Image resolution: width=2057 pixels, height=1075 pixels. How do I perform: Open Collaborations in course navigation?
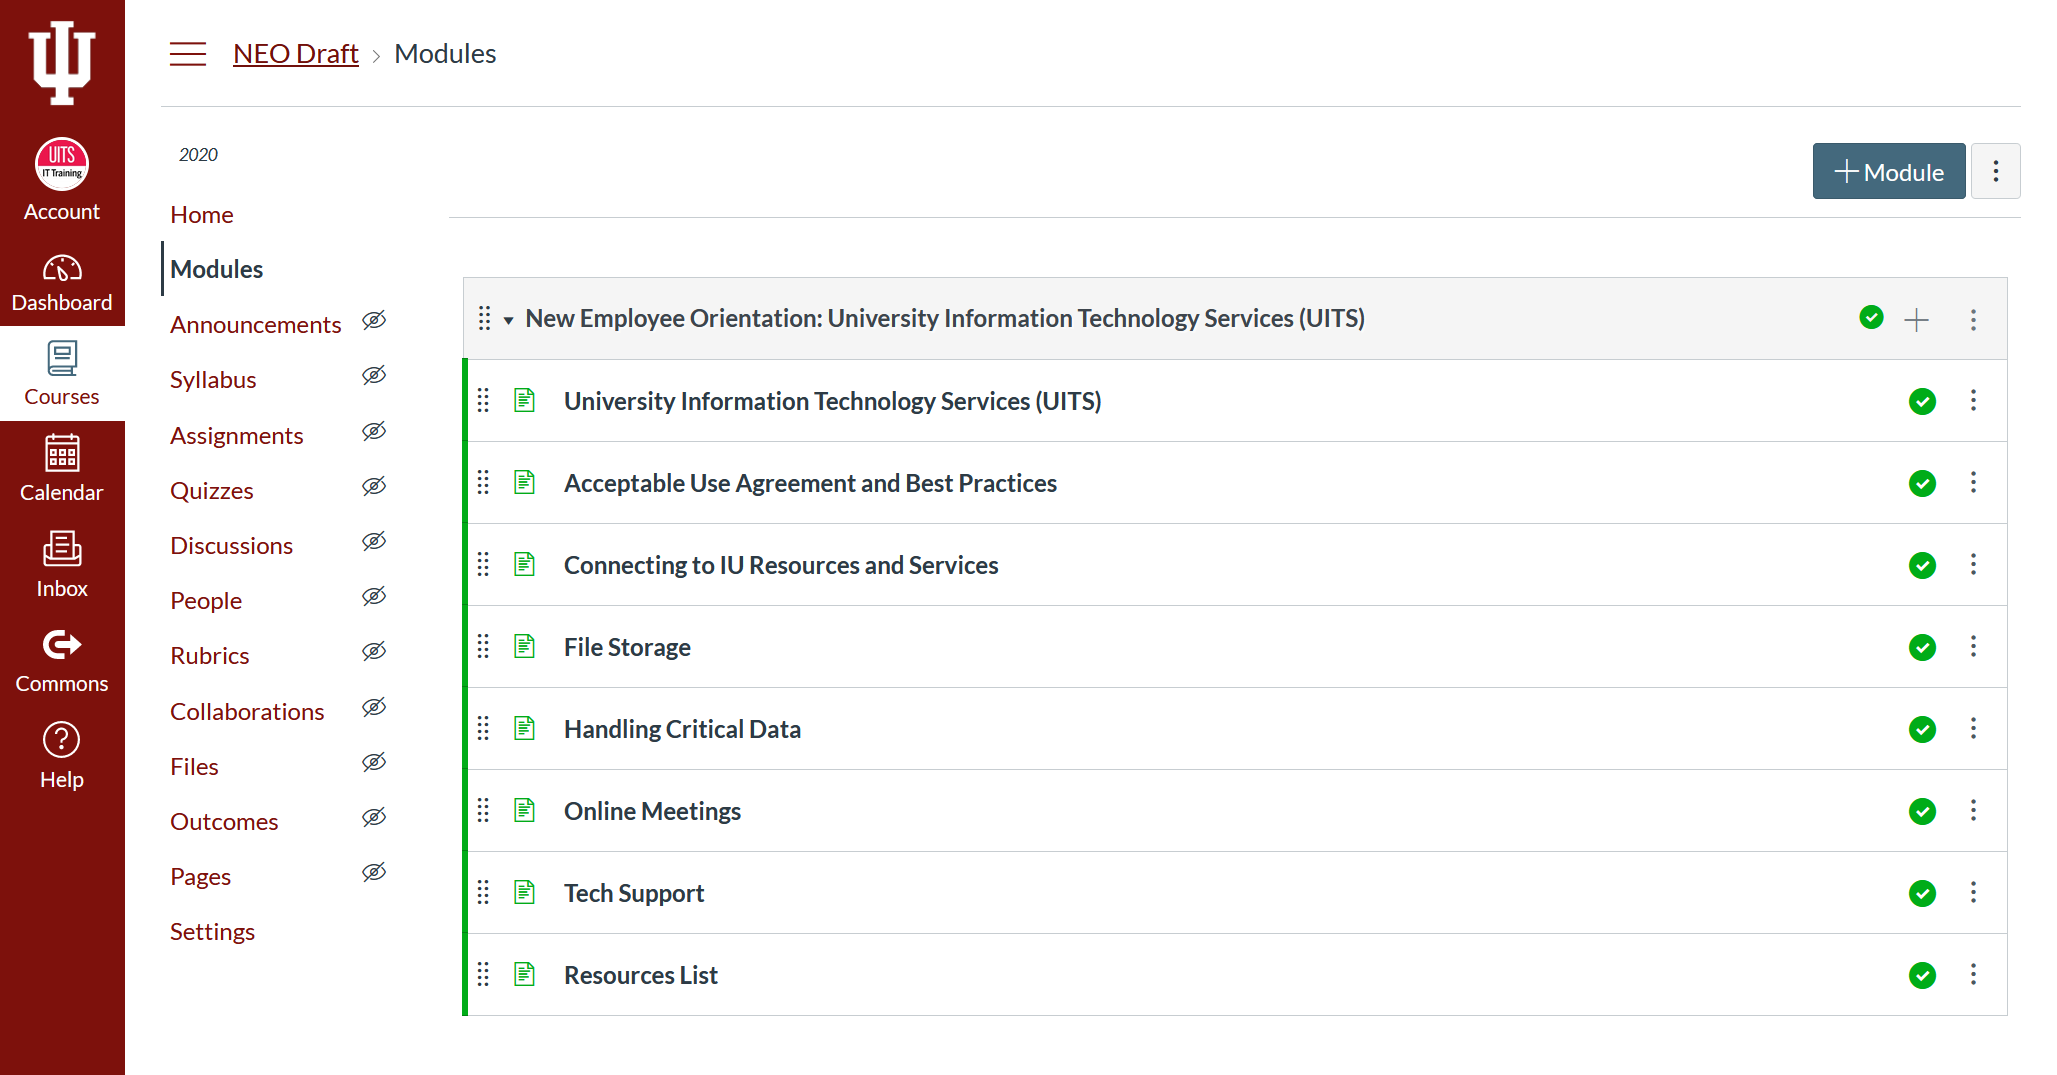click(247, 712)
